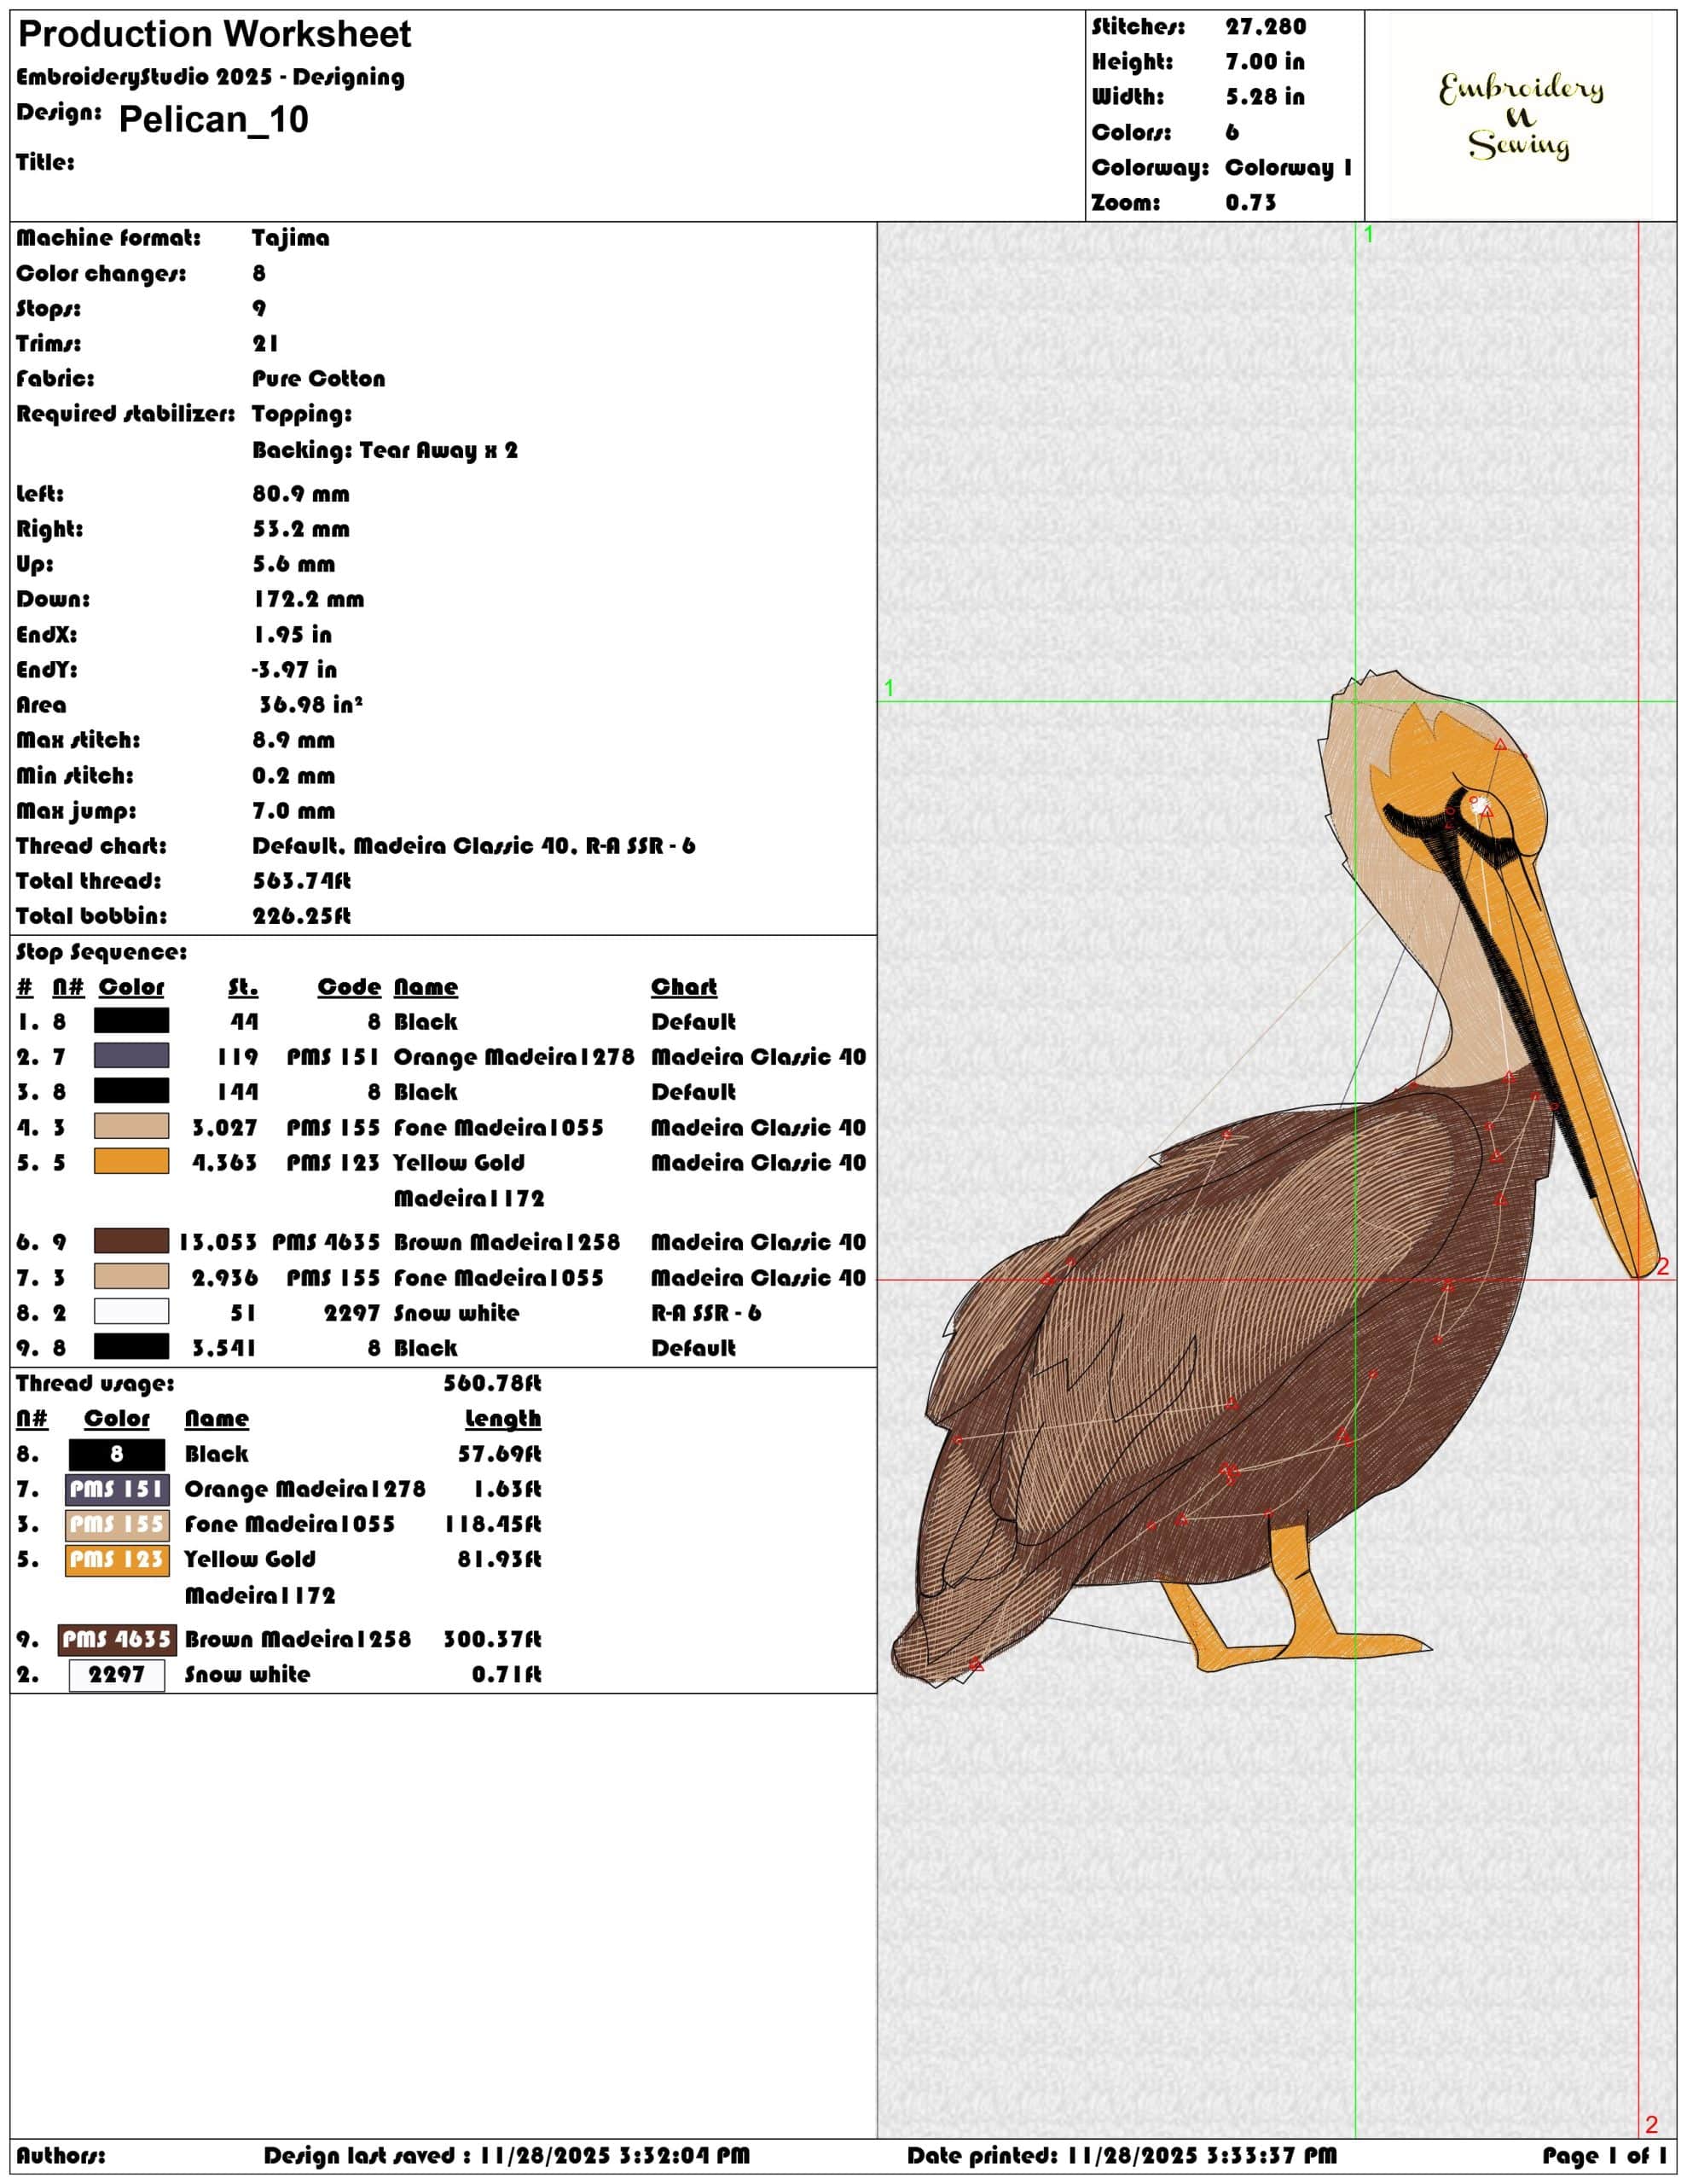This screenshot has height=2184, width=1687.
Task: Click the Total thread value 563.74ft
Action: click(x=301, y=881)
